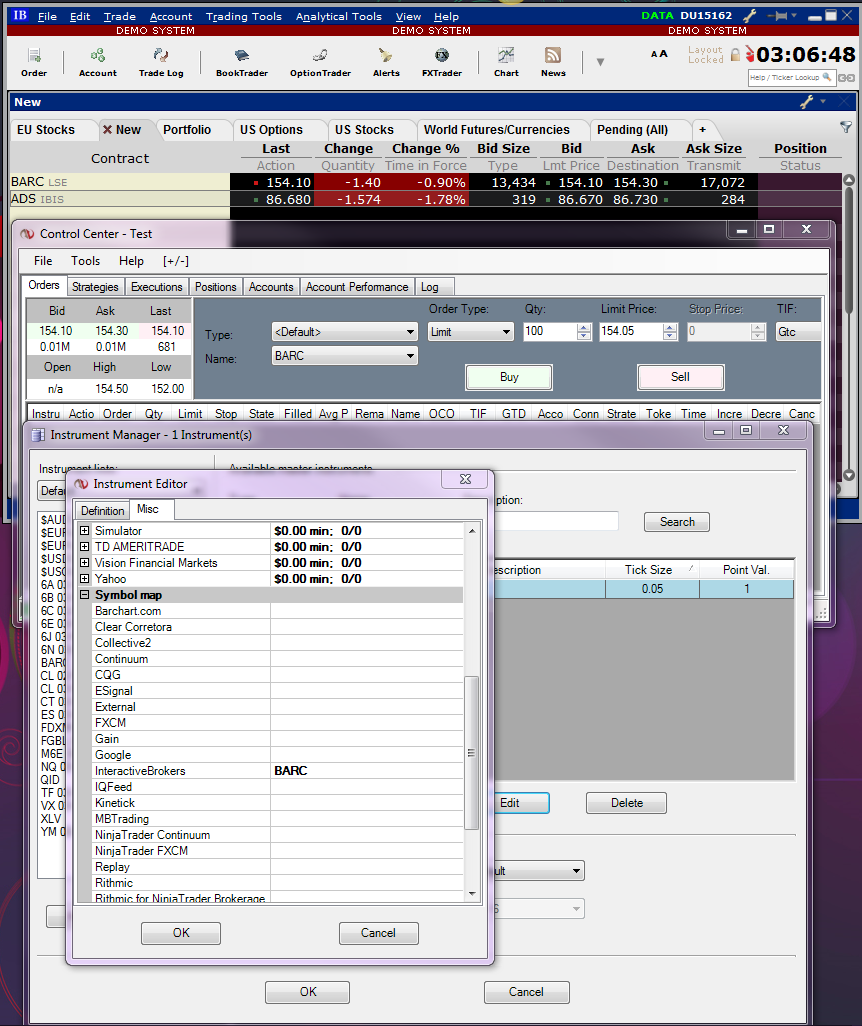Open the Chart toolbar icon
The image size is (862, 1026).
click(506, 62)
